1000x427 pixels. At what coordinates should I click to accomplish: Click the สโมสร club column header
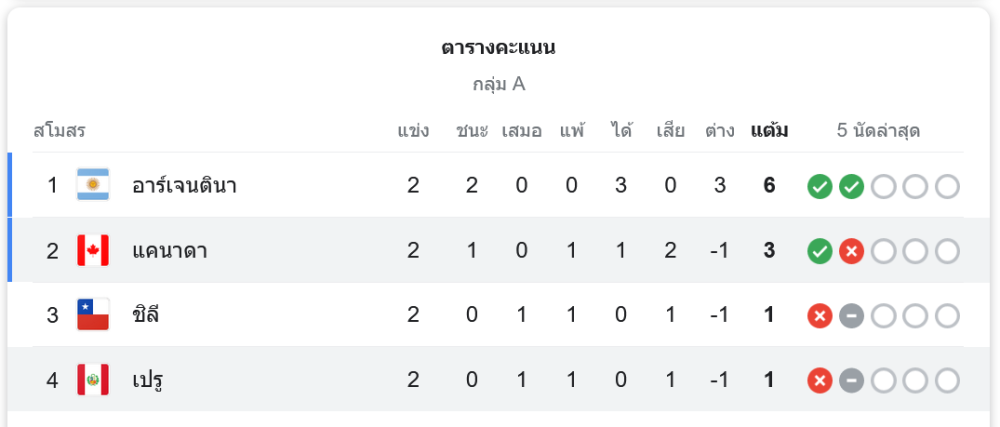pyautogui.click(x=59, y=130)
